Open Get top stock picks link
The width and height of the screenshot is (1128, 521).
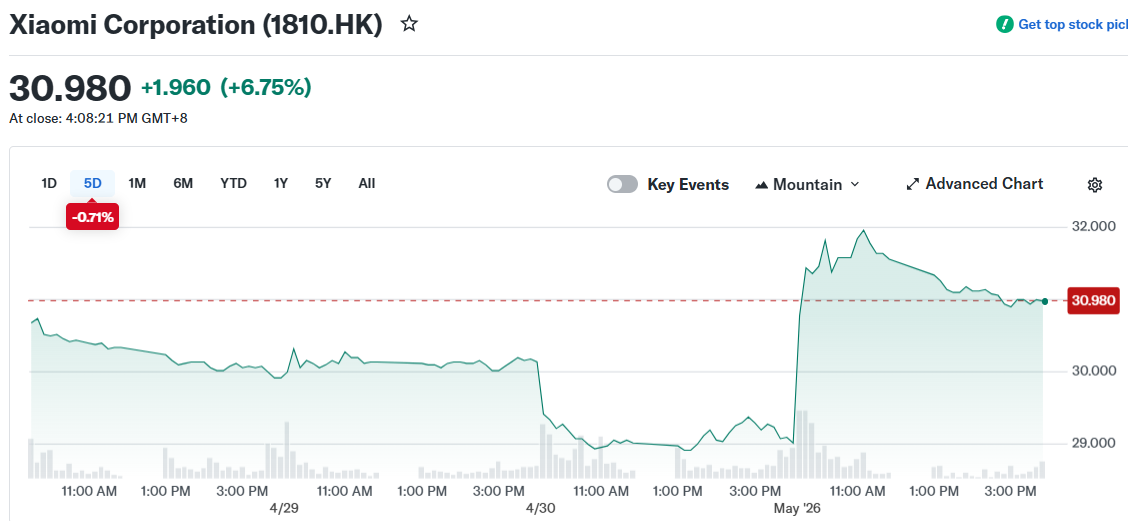pyautogui.click(x=1072, y=24)
